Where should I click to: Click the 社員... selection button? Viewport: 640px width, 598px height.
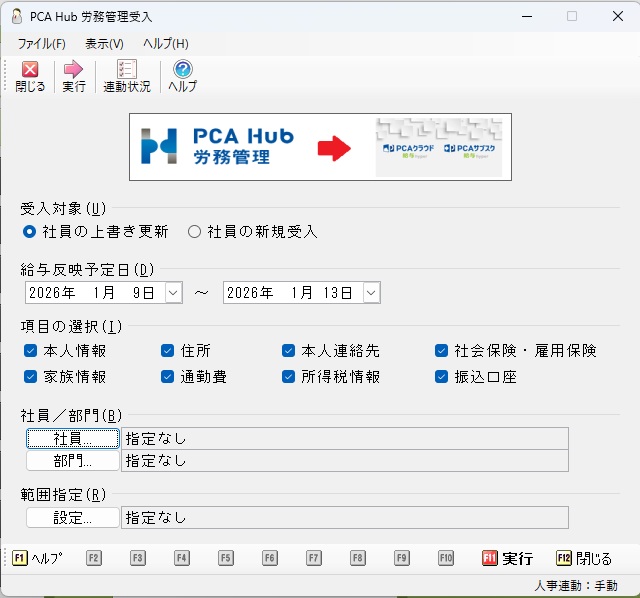coord(72,439)
